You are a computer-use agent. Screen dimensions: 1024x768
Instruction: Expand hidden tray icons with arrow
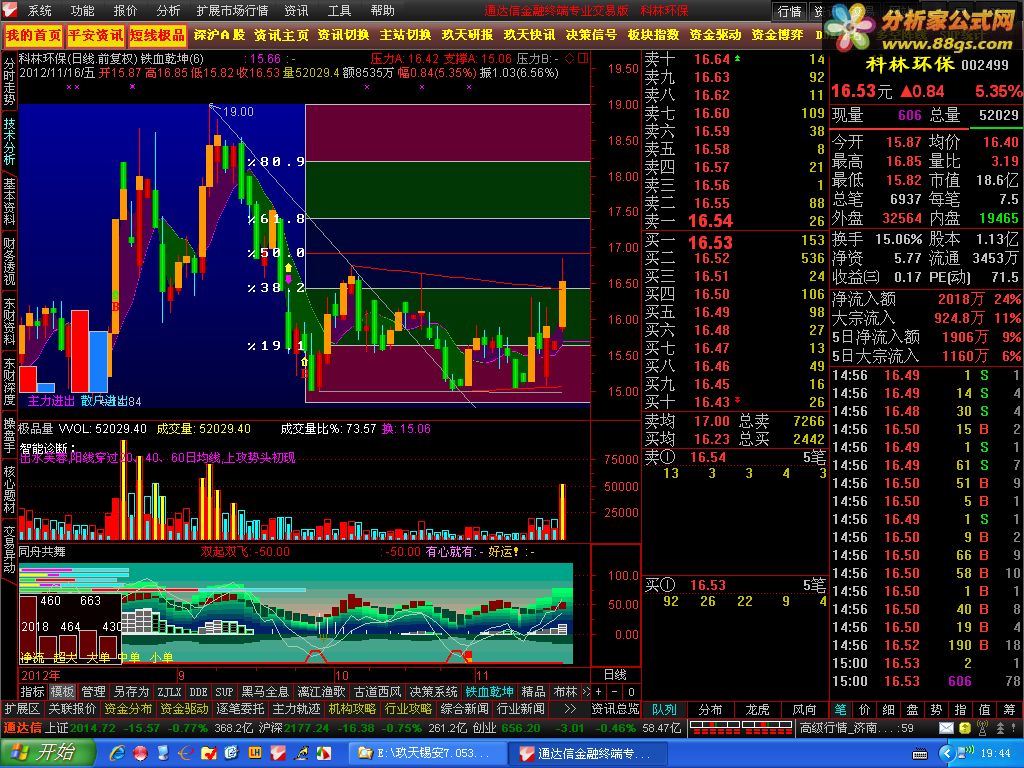click(x=946, y=754)
